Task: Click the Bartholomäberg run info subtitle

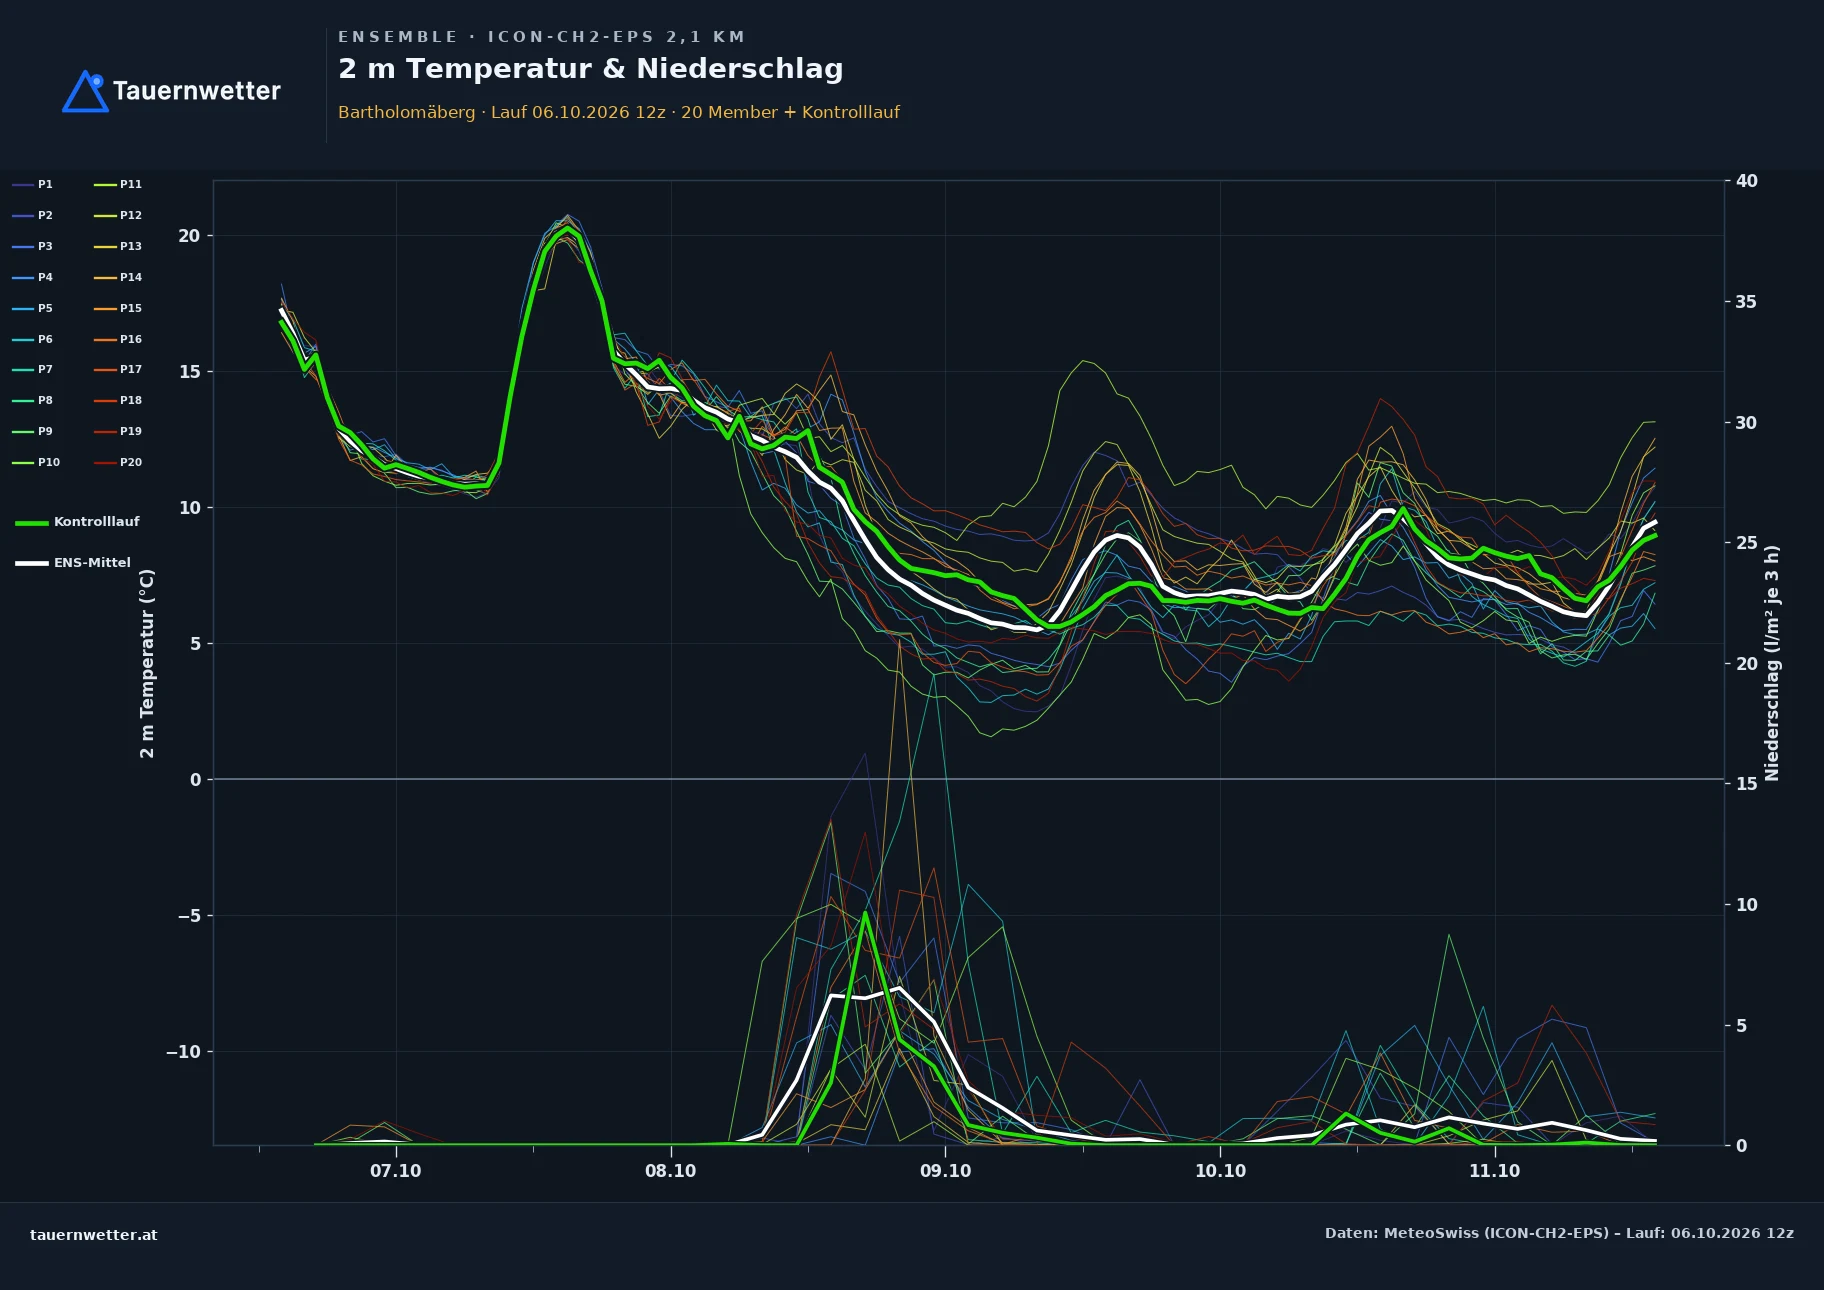Action: [619, 112]
